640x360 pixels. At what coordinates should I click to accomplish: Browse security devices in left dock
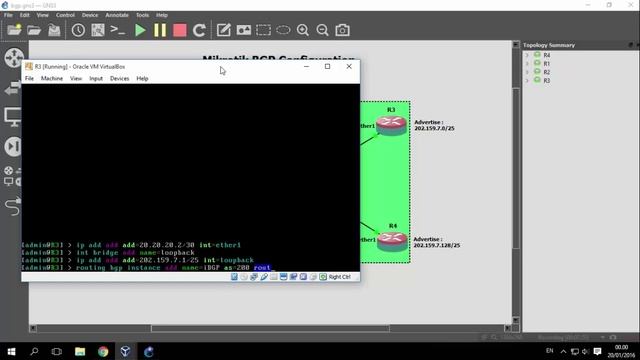[13, 147]
